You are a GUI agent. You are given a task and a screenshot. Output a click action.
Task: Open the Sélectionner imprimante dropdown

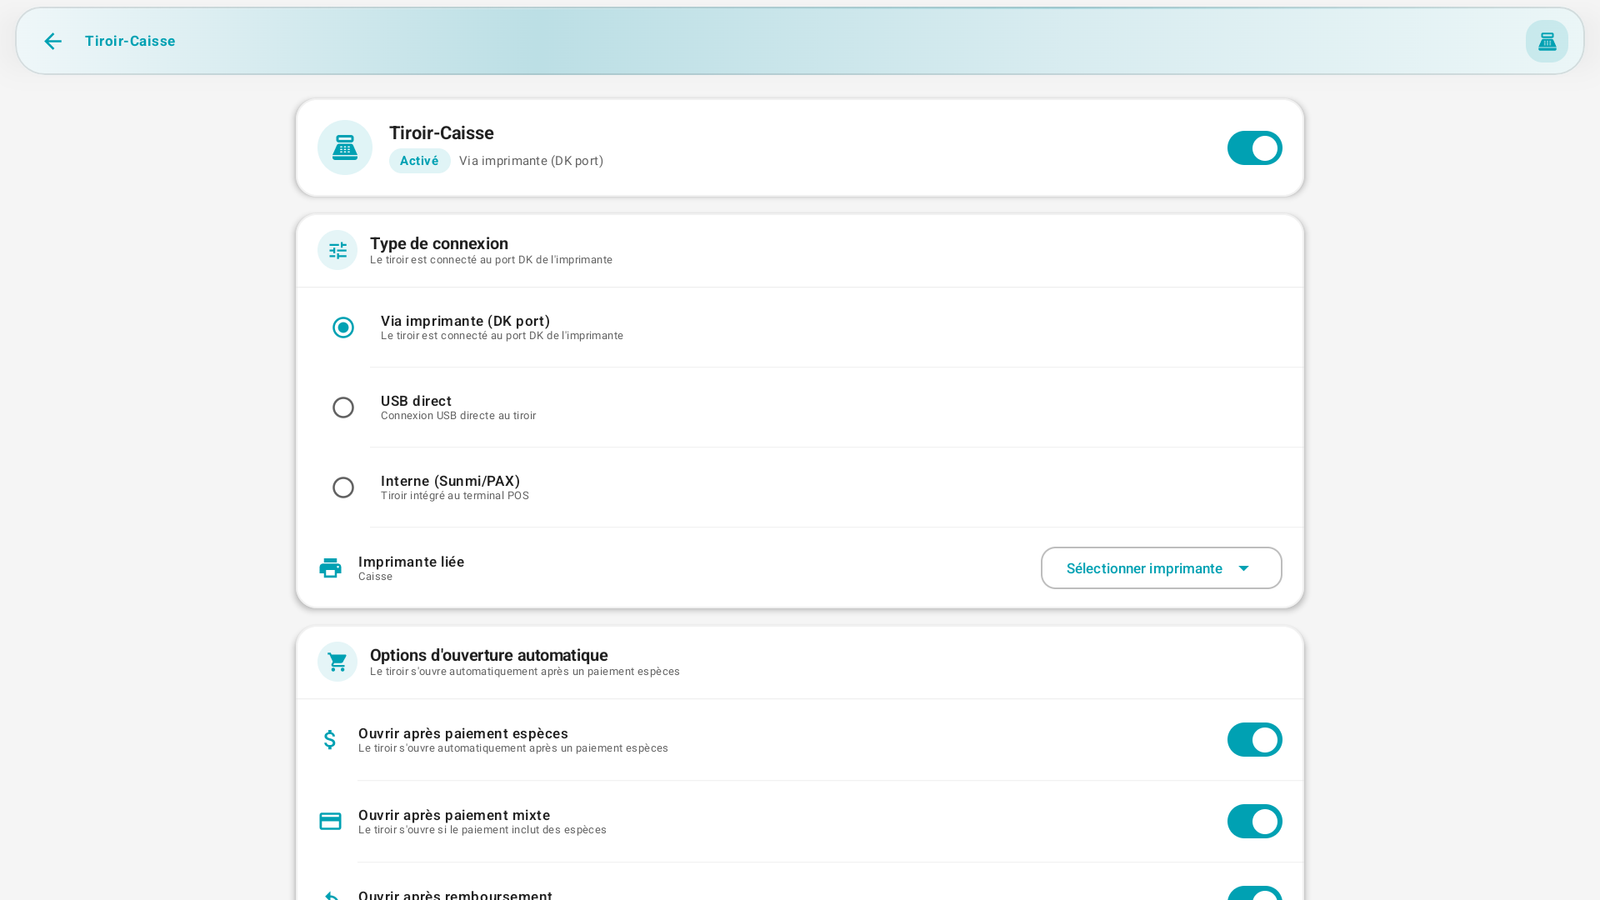tap(1161, 568)
